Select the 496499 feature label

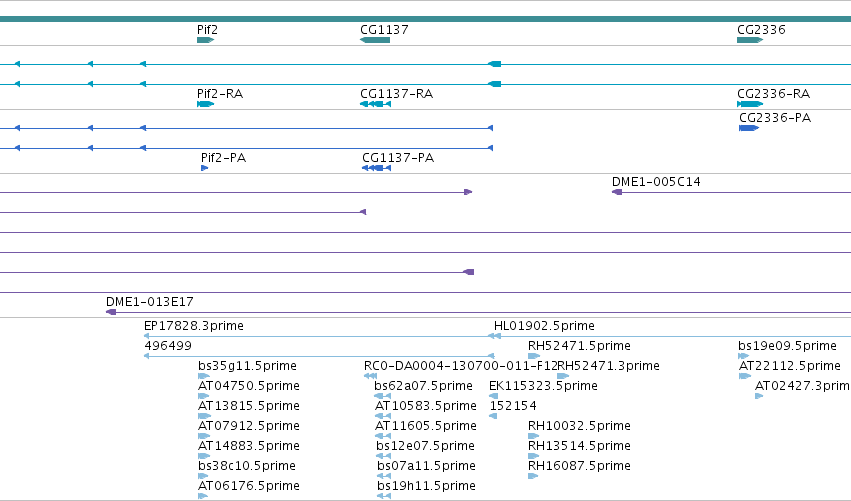168,346
